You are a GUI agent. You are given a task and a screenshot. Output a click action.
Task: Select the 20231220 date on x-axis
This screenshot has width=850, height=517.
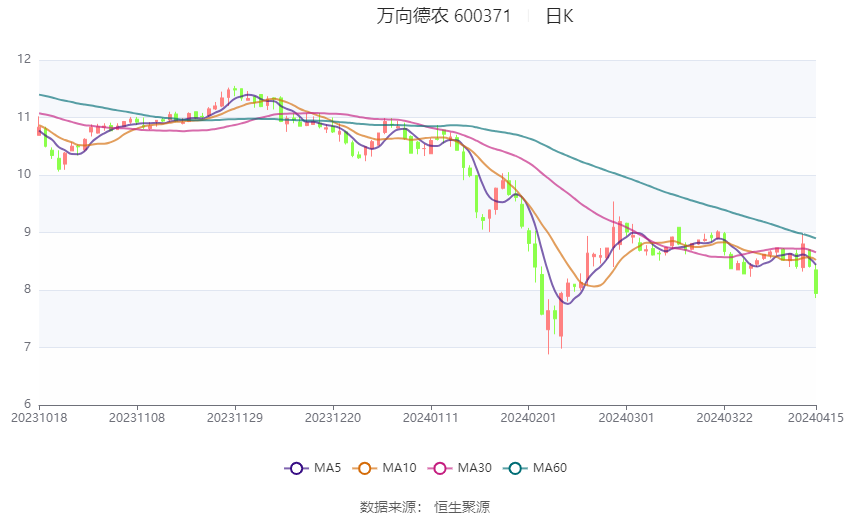[x=333, y=417]
